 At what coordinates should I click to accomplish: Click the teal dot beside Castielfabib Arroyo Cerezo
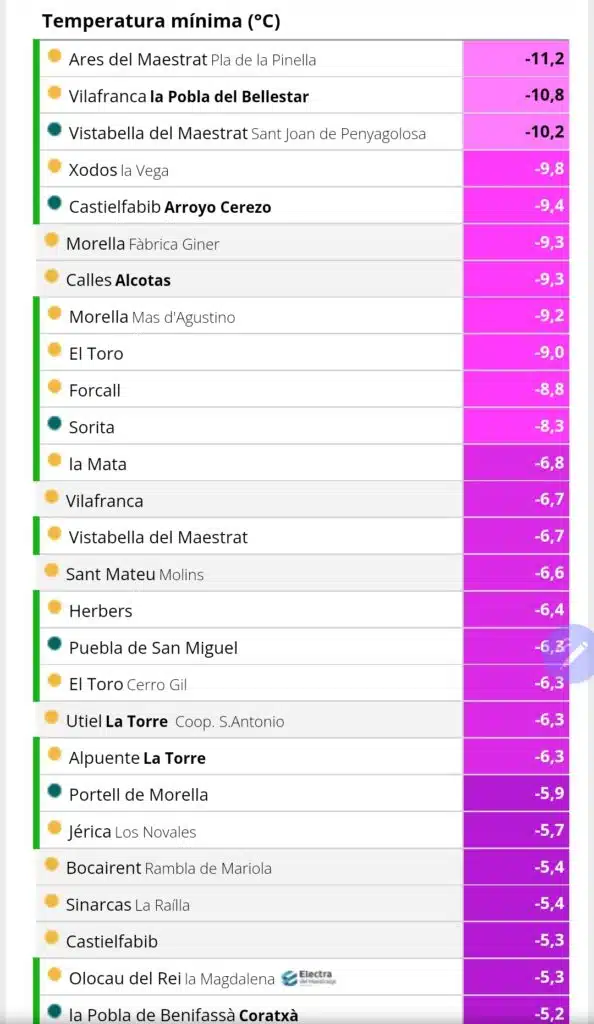click(x=55, y=203)
